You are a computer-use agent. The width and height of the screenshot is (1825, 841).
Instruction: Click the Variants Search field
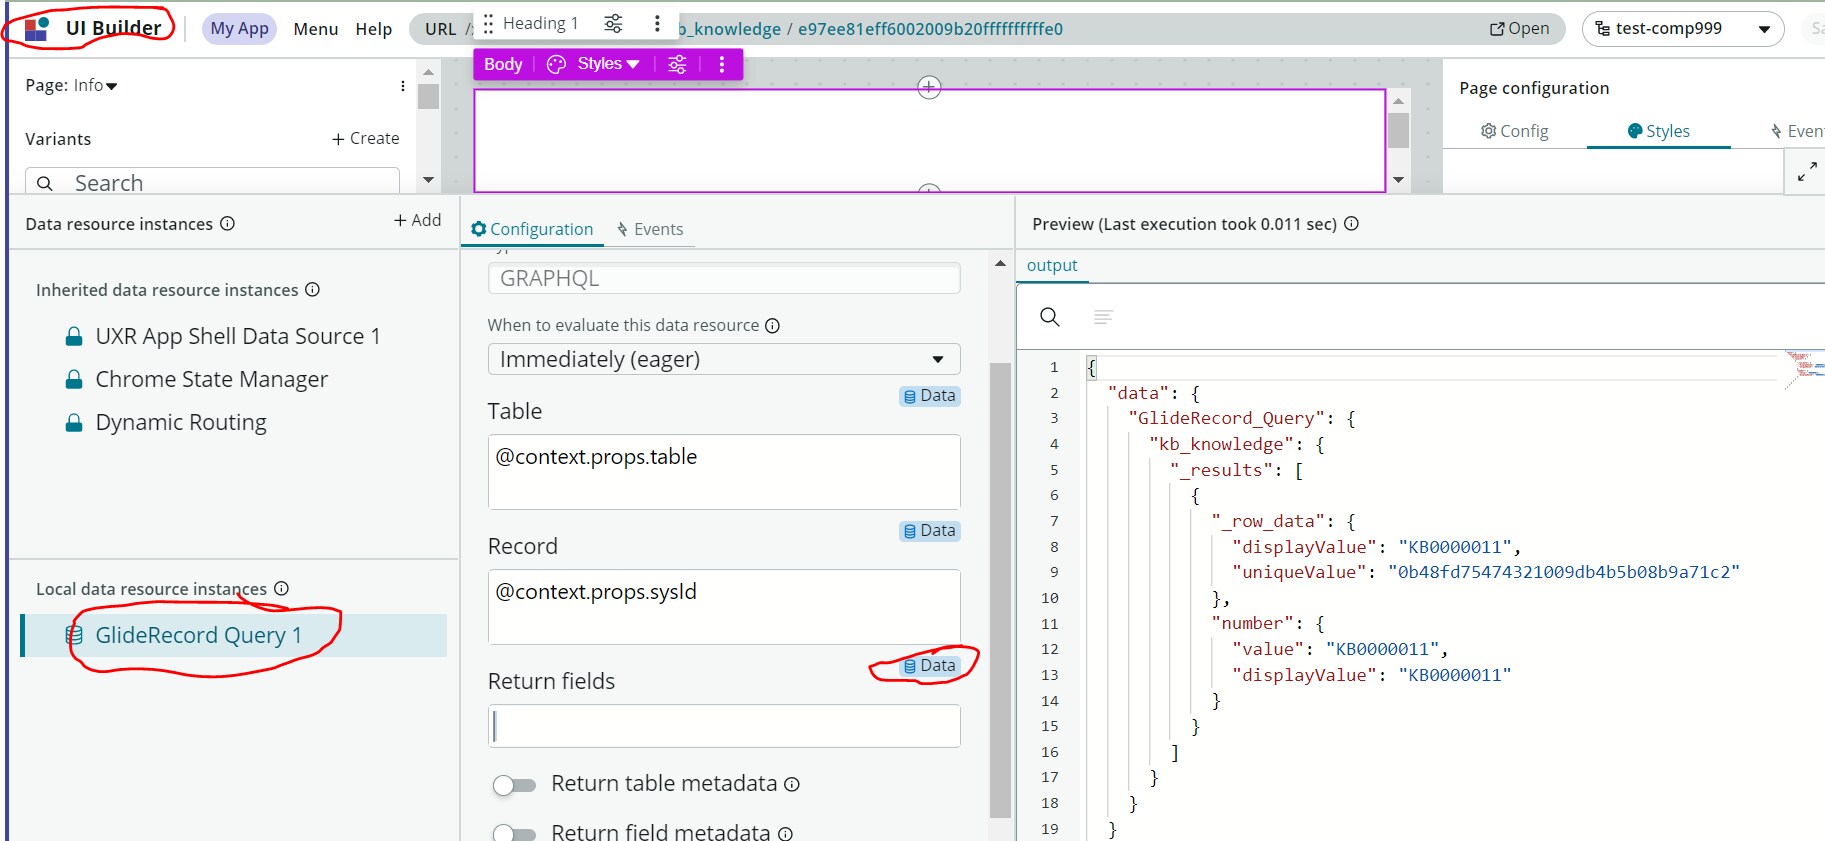click(212, 182)
